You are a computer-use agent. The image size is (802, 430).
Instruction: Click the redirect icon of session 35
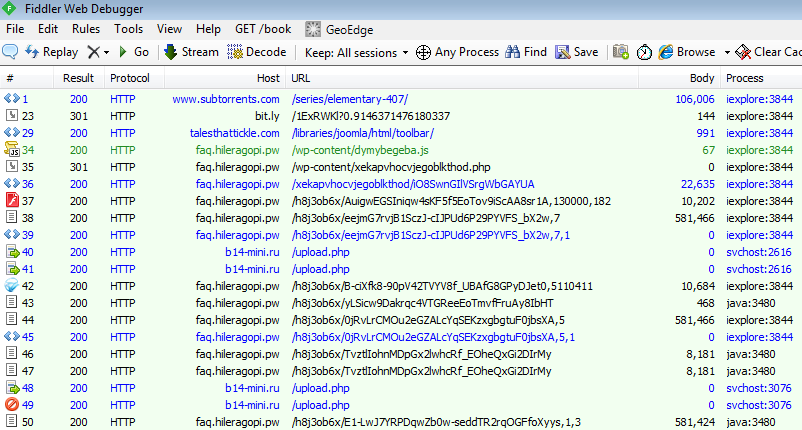(11, 166)
